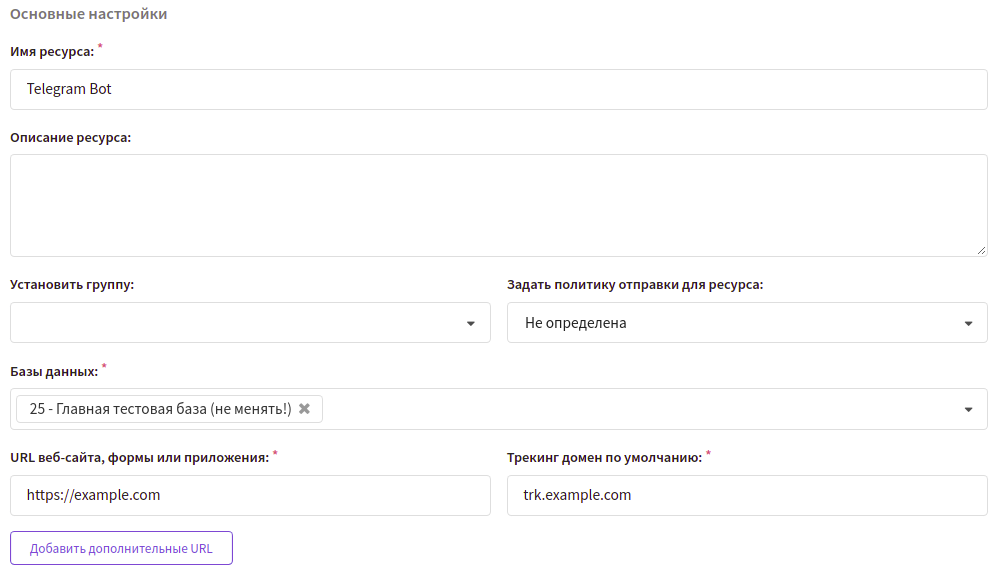Click the "URL веб-сайта, формы или приложения:" label
Image resolution: width=998 pixels, height=569 pixels.
(139, 458)
